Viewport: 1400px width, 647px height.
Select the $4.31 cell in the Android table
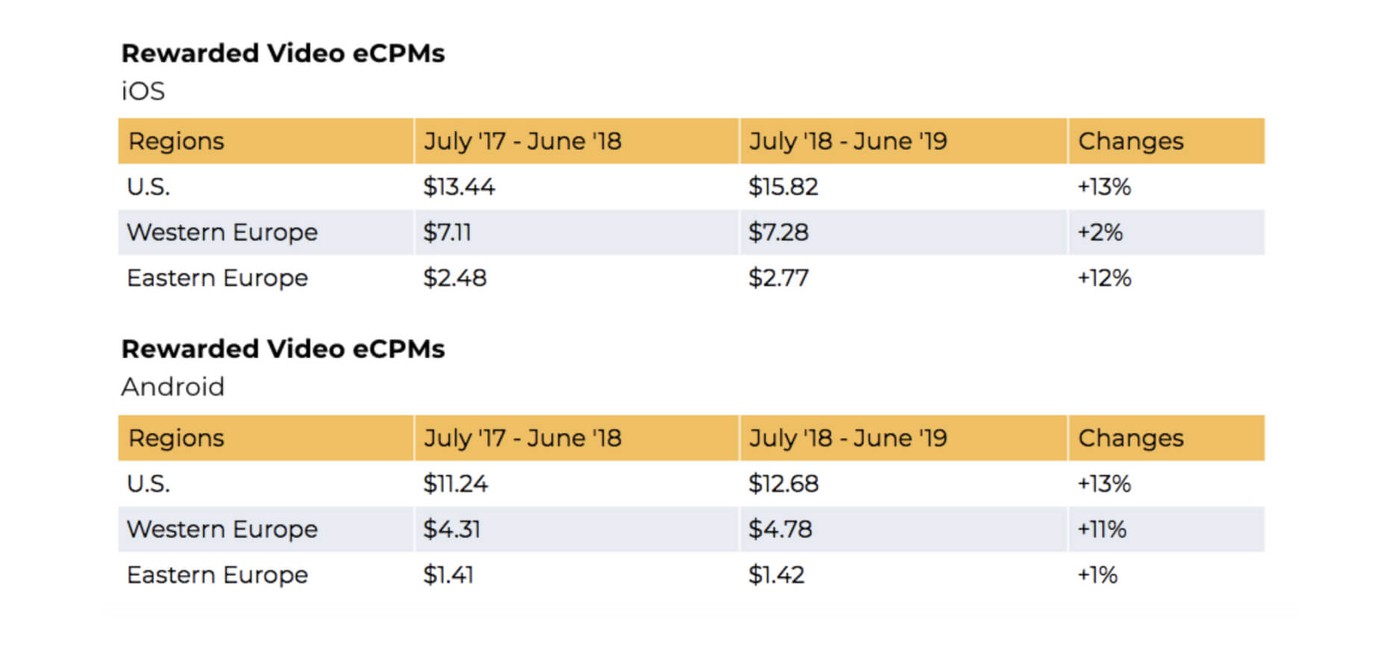452,529
